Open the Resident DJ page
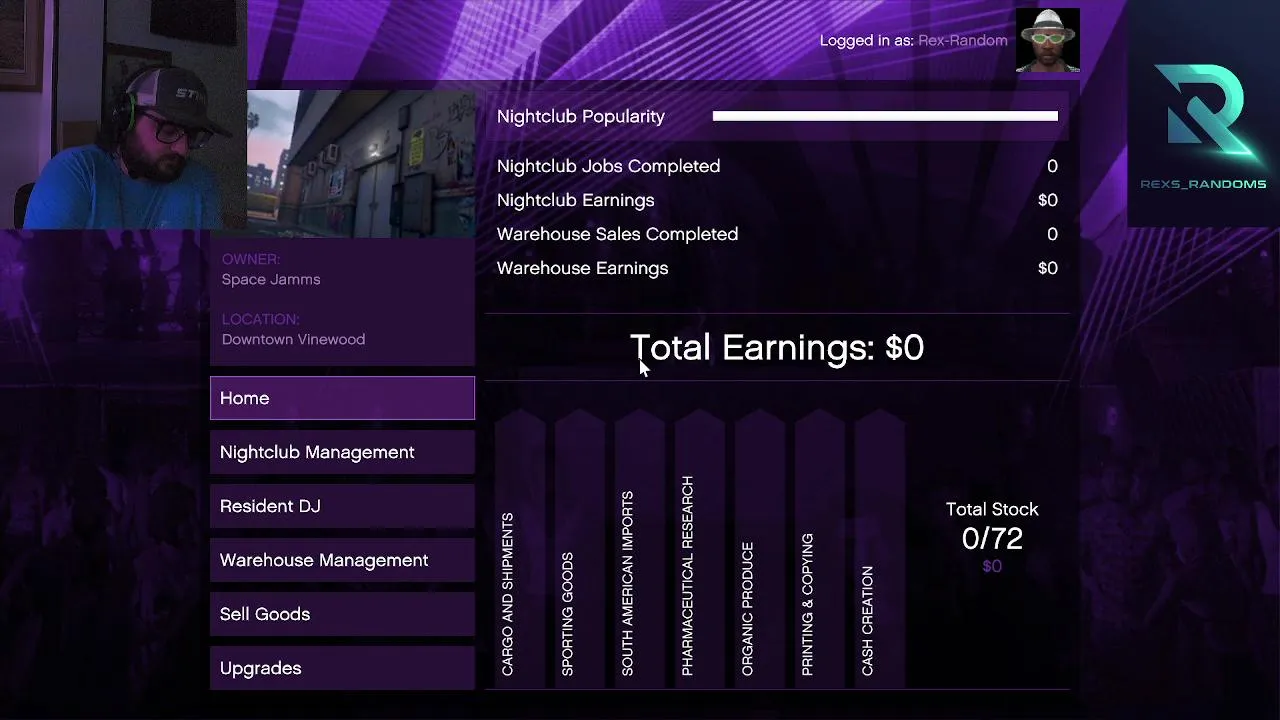Viewport: 1280px width, 720px height. pyautogui.click(x=342, y=506)
